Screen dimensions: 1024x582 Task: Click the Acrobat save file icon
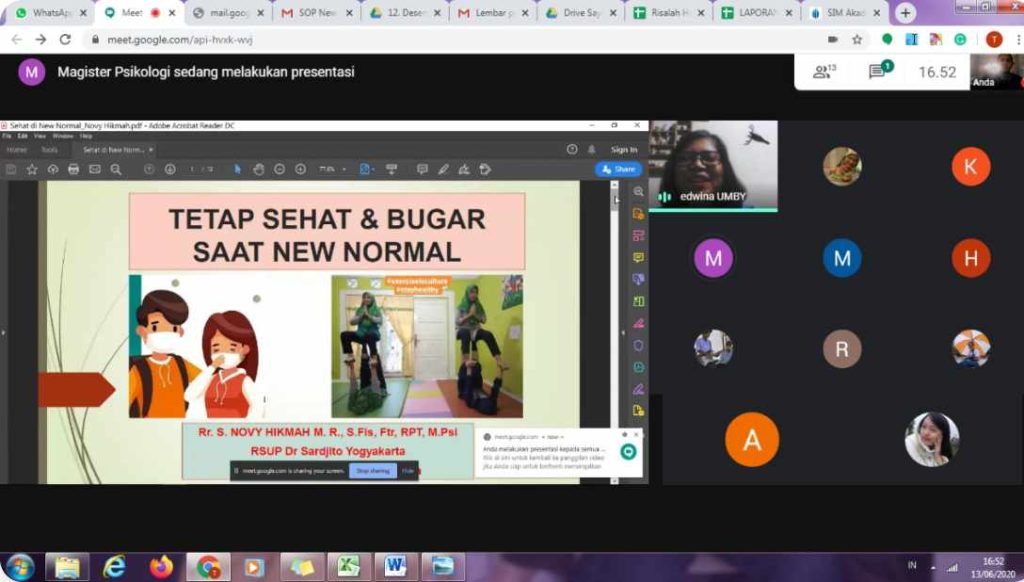(11, 170)
